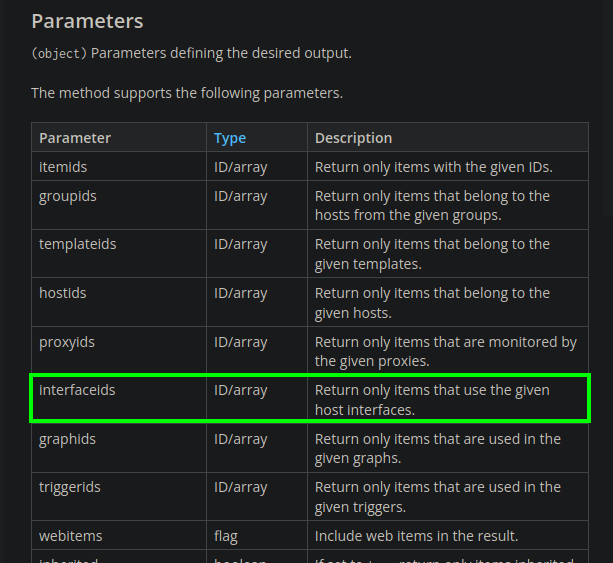Select the webitems parameter cell
This screenshot has width=613, height=563.
coord(71,536)
